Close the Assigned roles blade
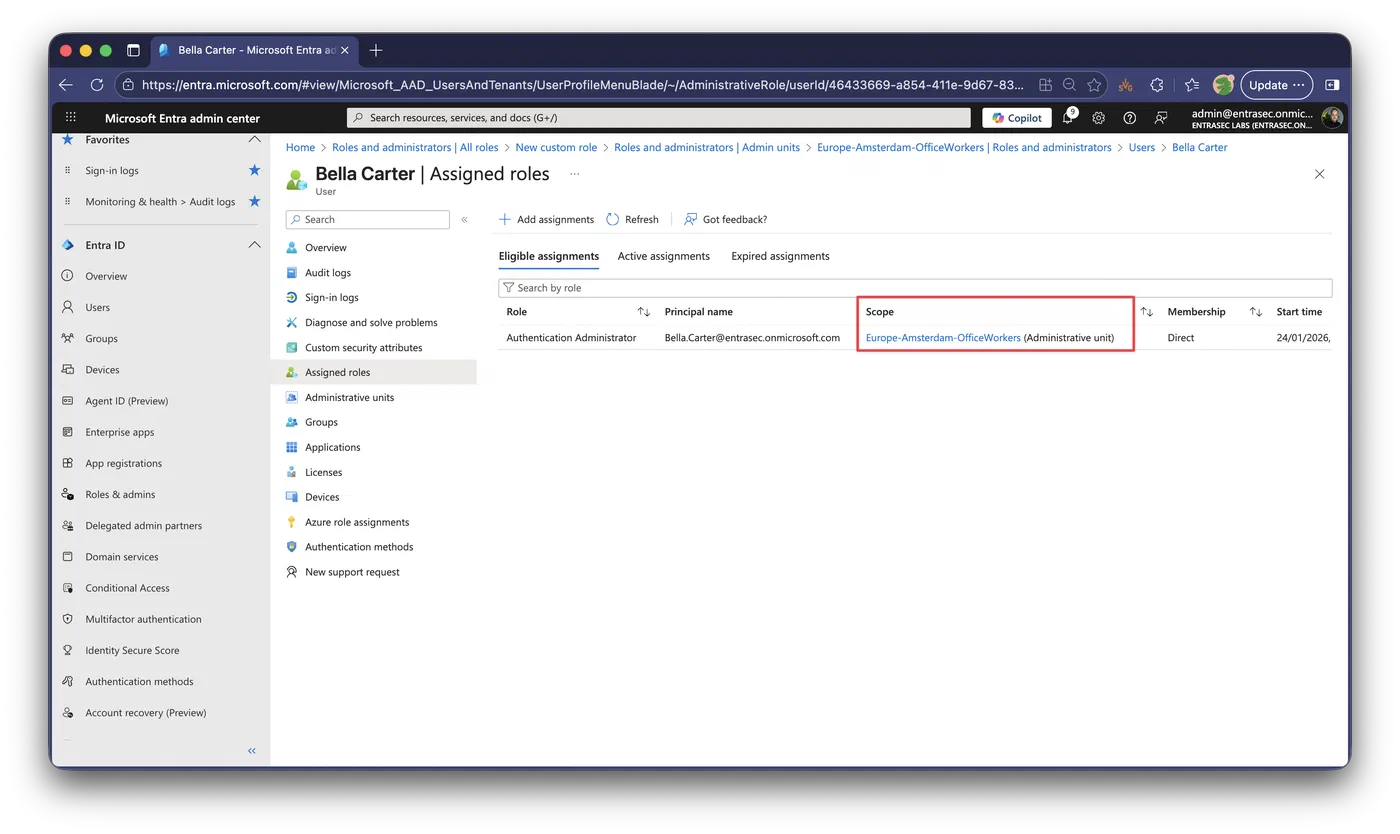Screen dimensions: 1400x834 1319,174
